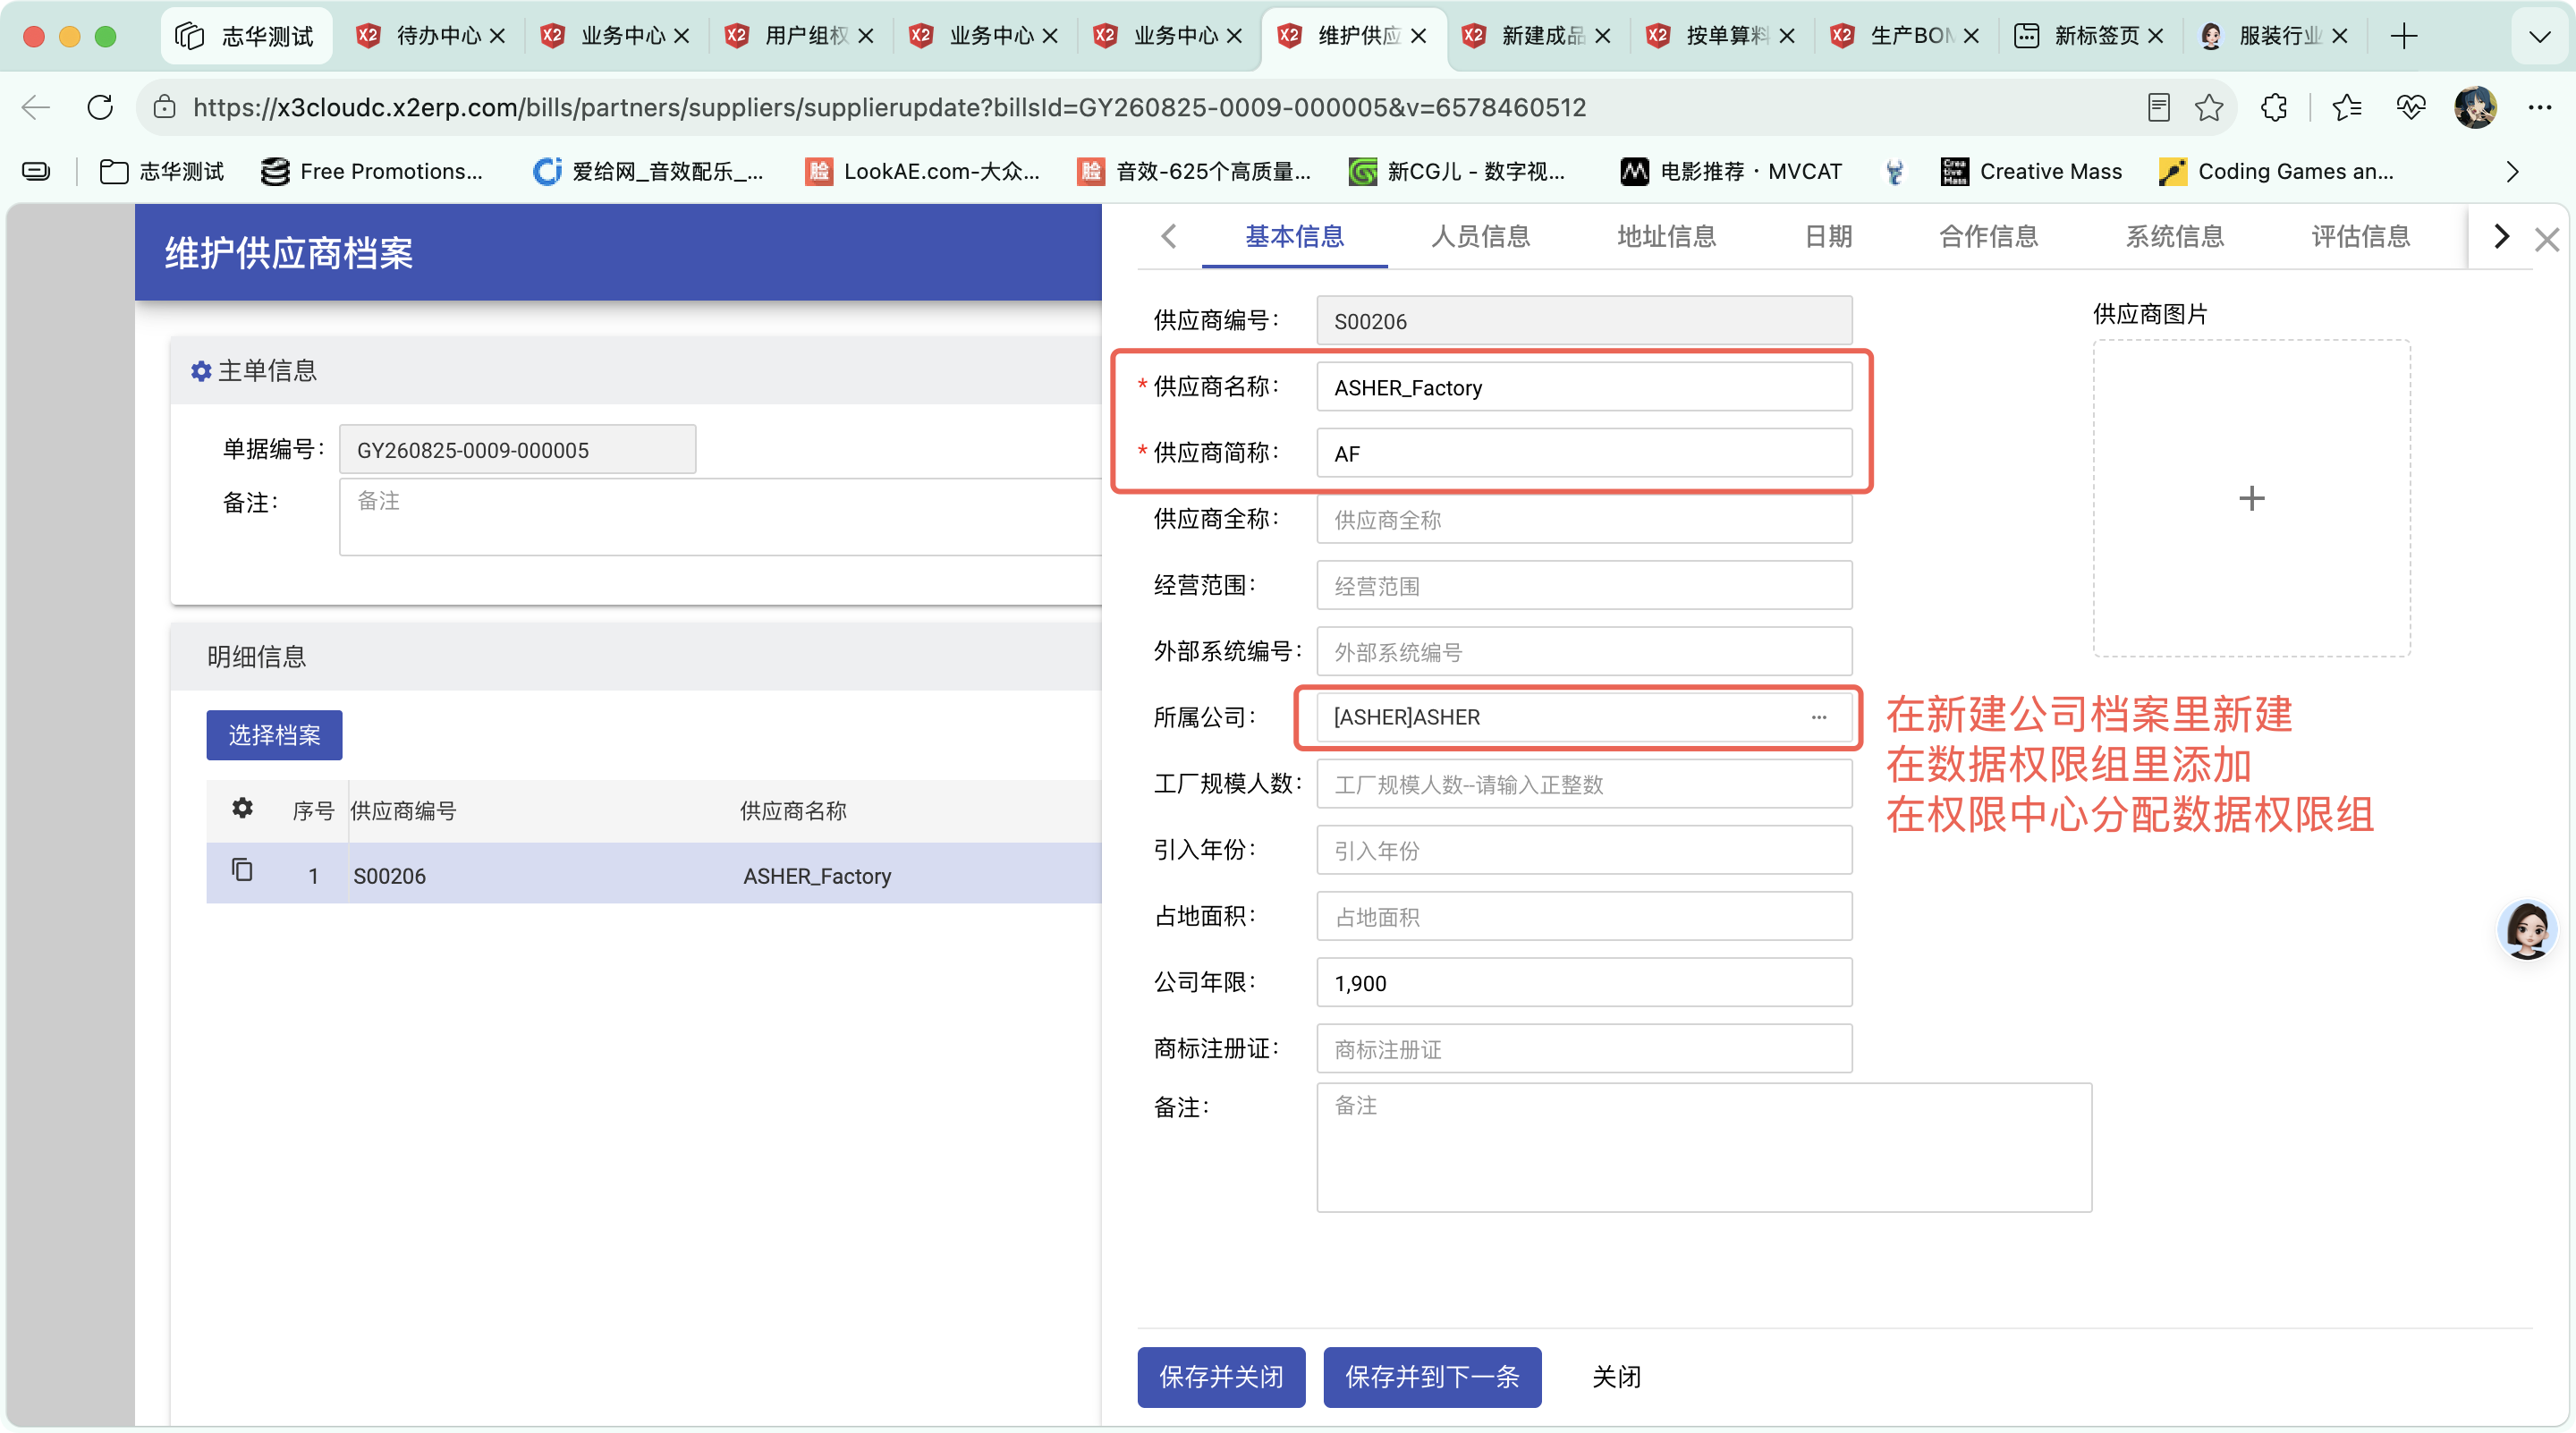2576x1433 pixels.
Task: Click the 保存并关闭 button
Action: 1221,1376
